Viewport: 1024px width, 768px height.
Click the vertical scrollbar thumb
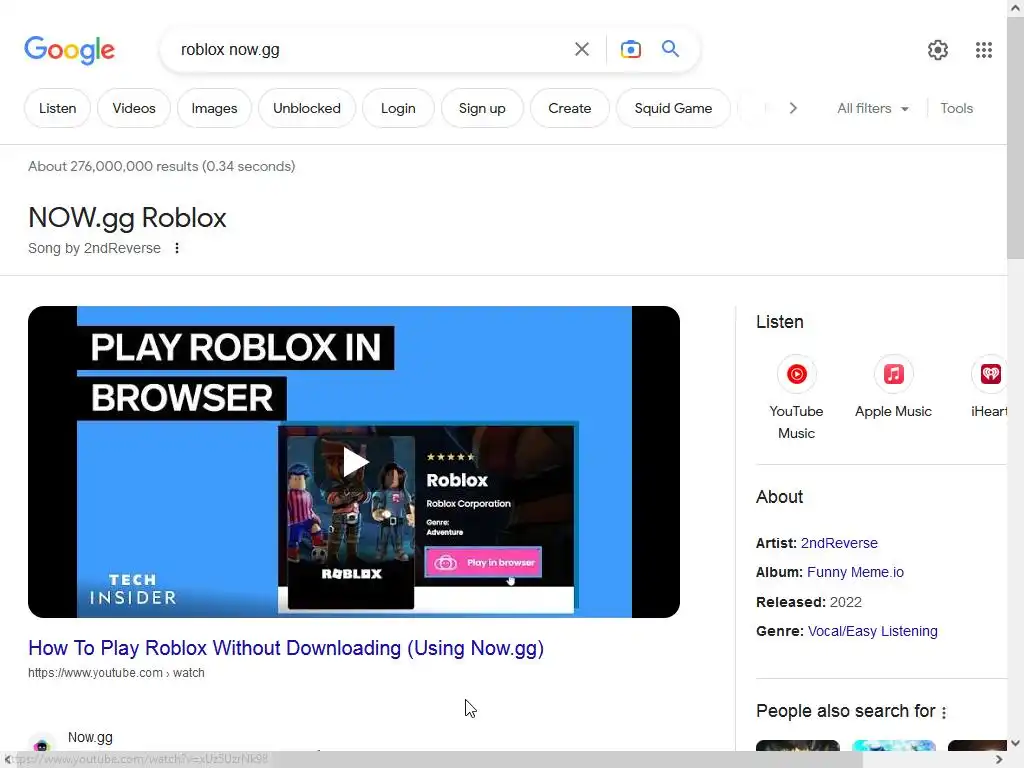pos(1015,137)
